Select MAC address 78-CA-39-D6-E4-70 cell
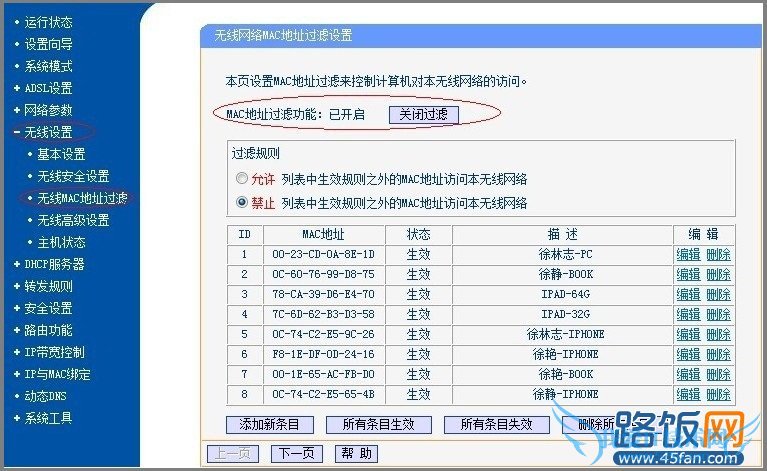The width and height of the screenshot is (767, 471). [x=324, y=294]
